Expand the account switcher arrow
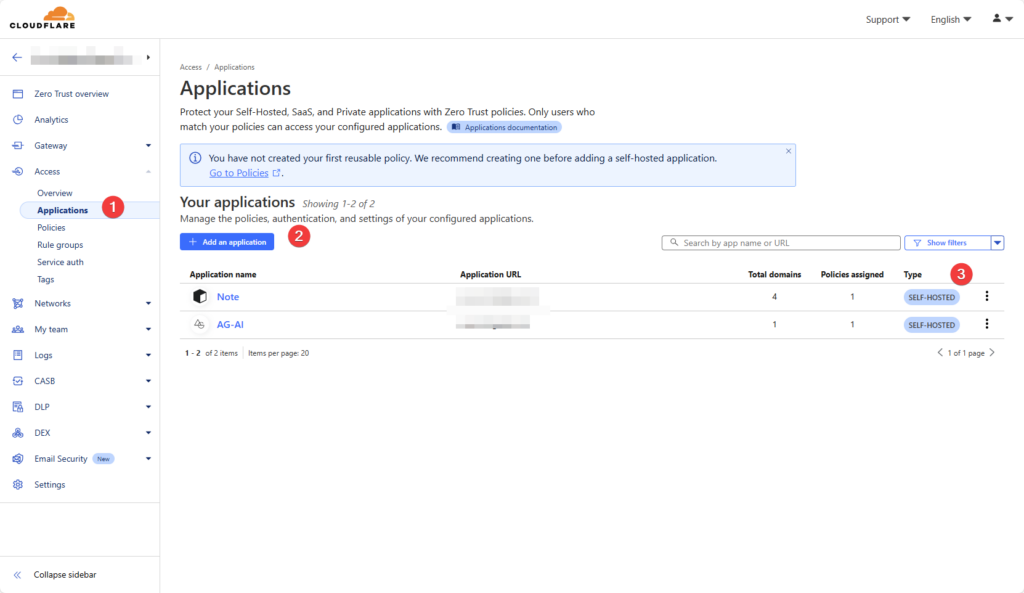Viewport: 1024px width, 593px height. click(x=148, y=57)
